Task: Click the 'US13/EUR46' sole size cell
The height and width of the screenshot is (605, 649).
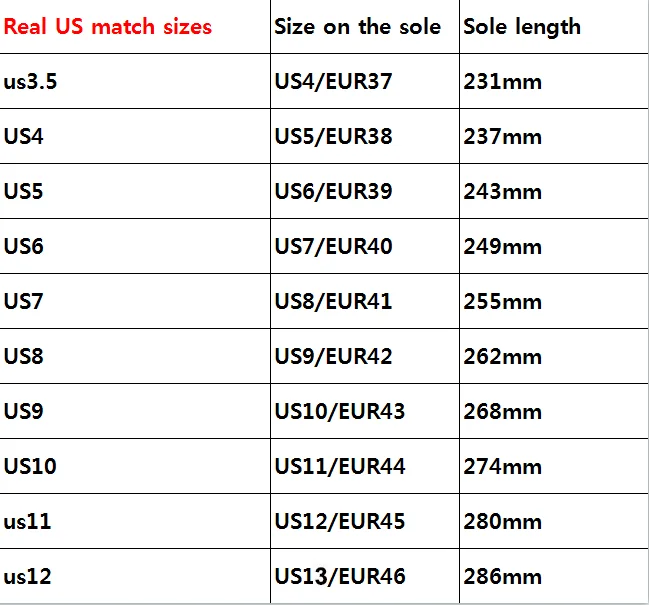Action: (x=339, y=577)
